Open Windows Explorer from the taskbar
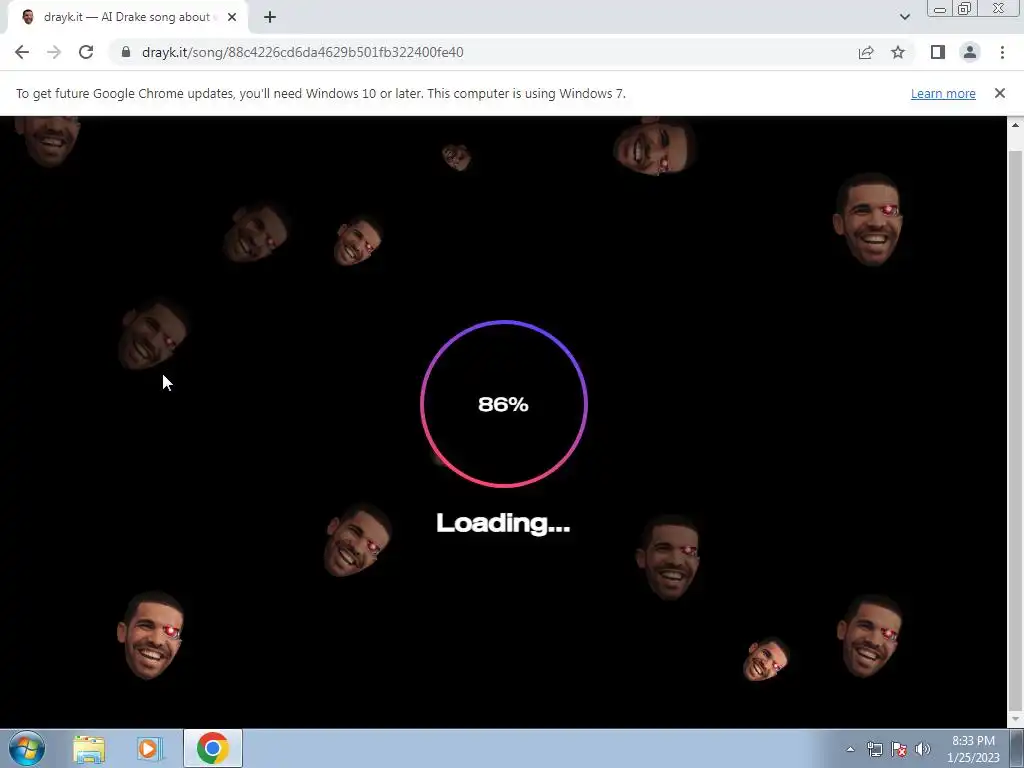The width and height of the screenshot is (1024, 768). (89, 749)
